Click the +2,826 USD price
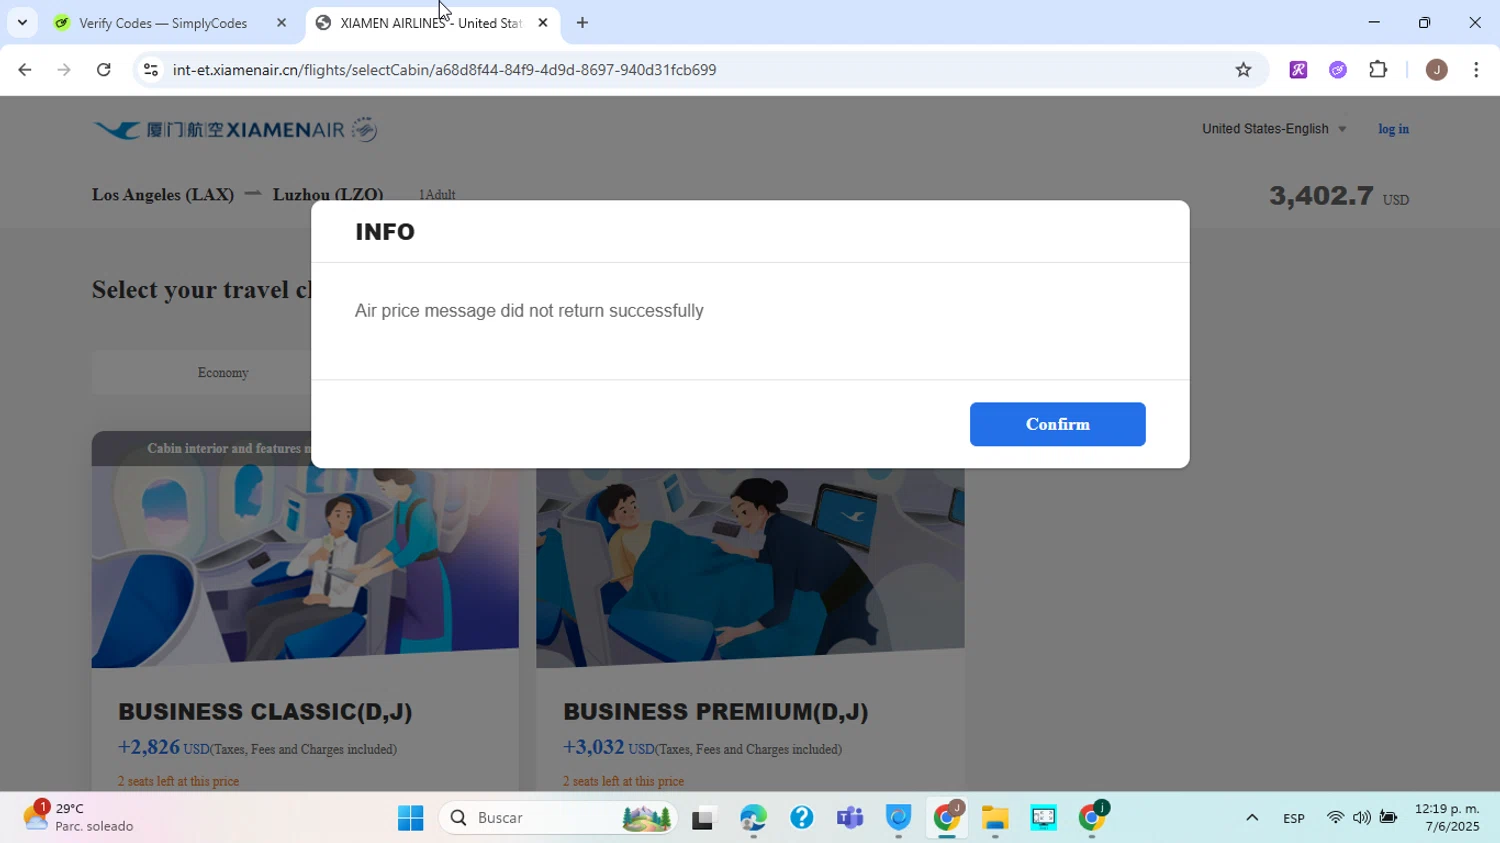This screenshot has height=843, width=1500. click(x=164, y=748)
